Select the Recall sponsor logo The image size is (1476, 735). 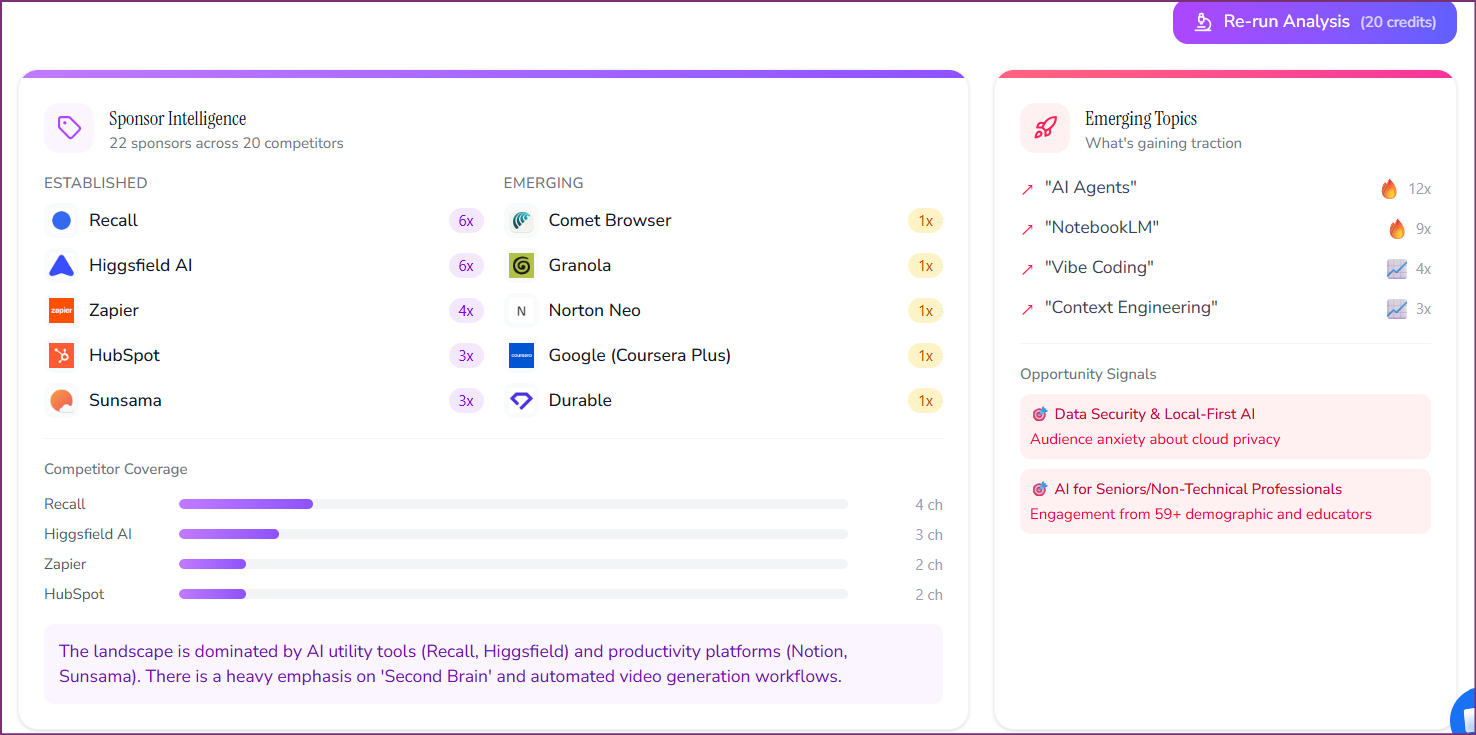tap(61, 220)
